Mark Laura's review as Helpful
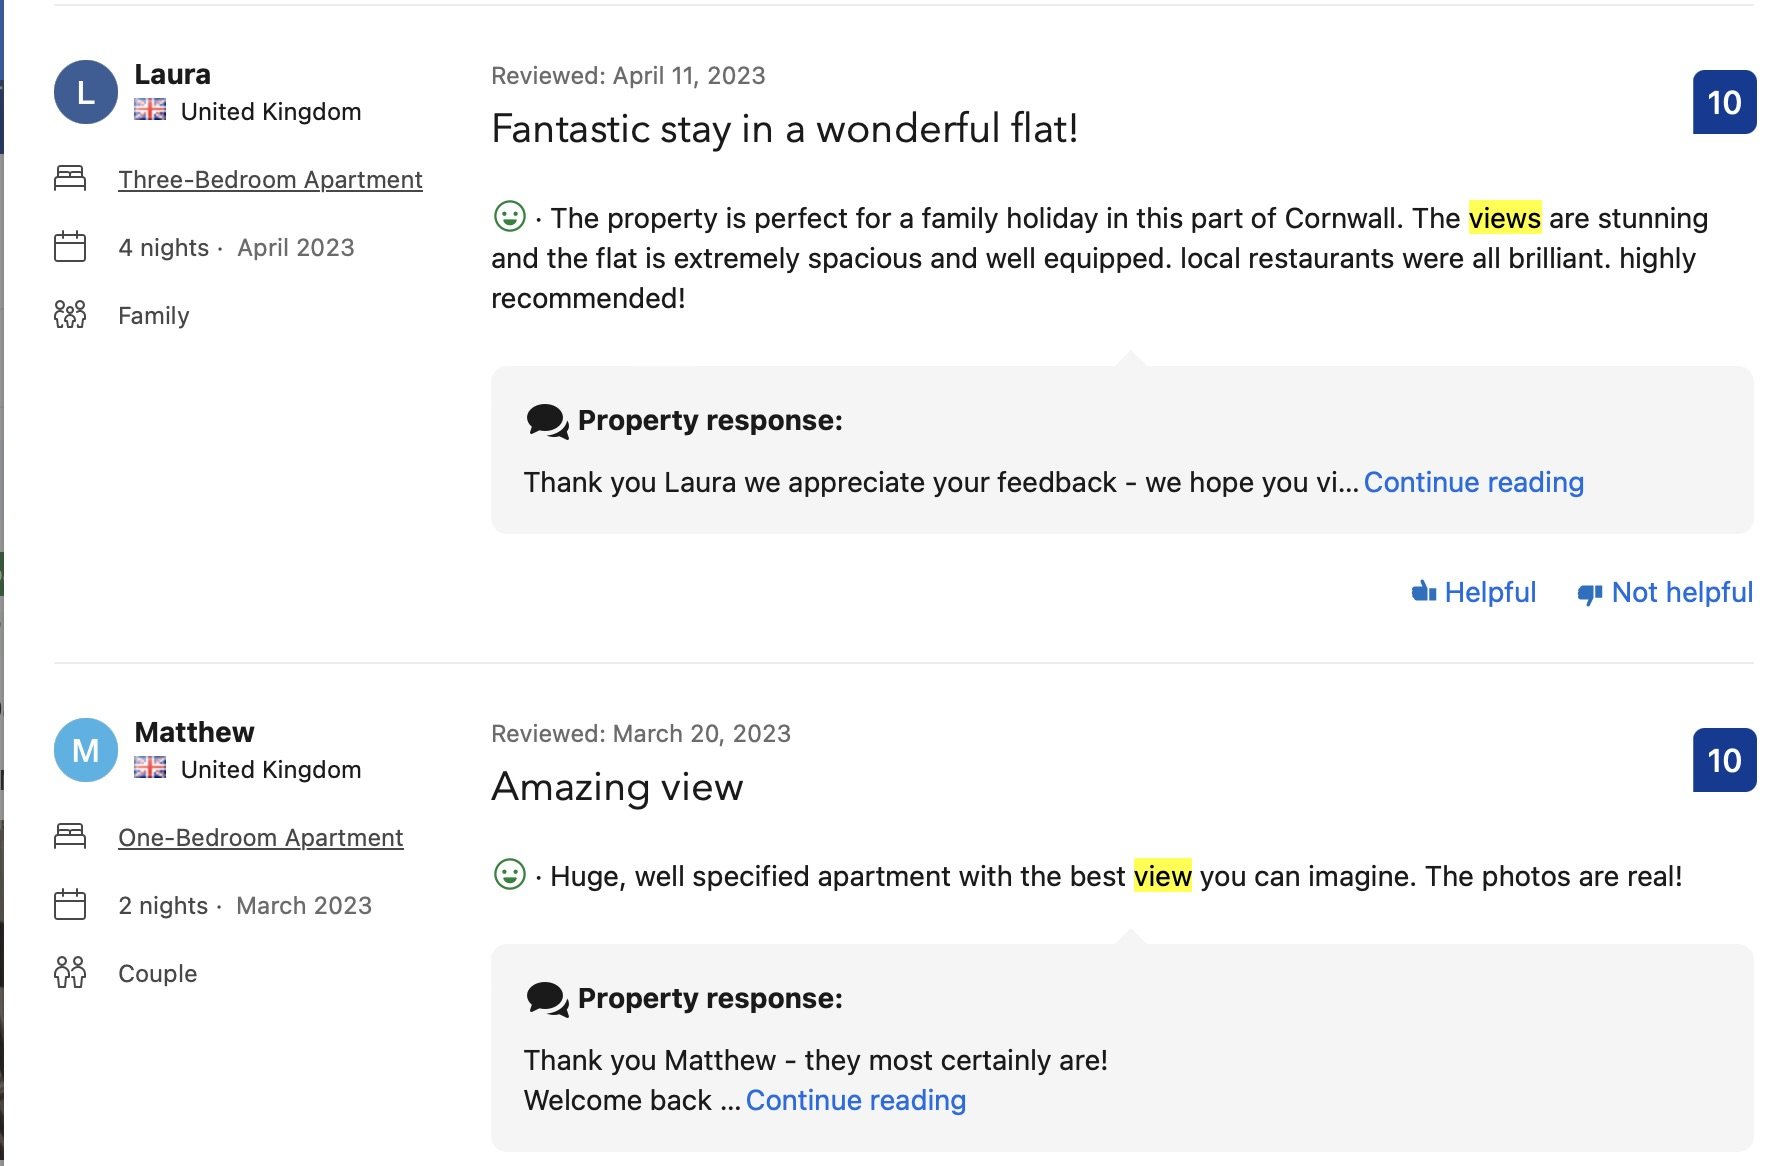 pyautogui.click(x=1474, y=592)
